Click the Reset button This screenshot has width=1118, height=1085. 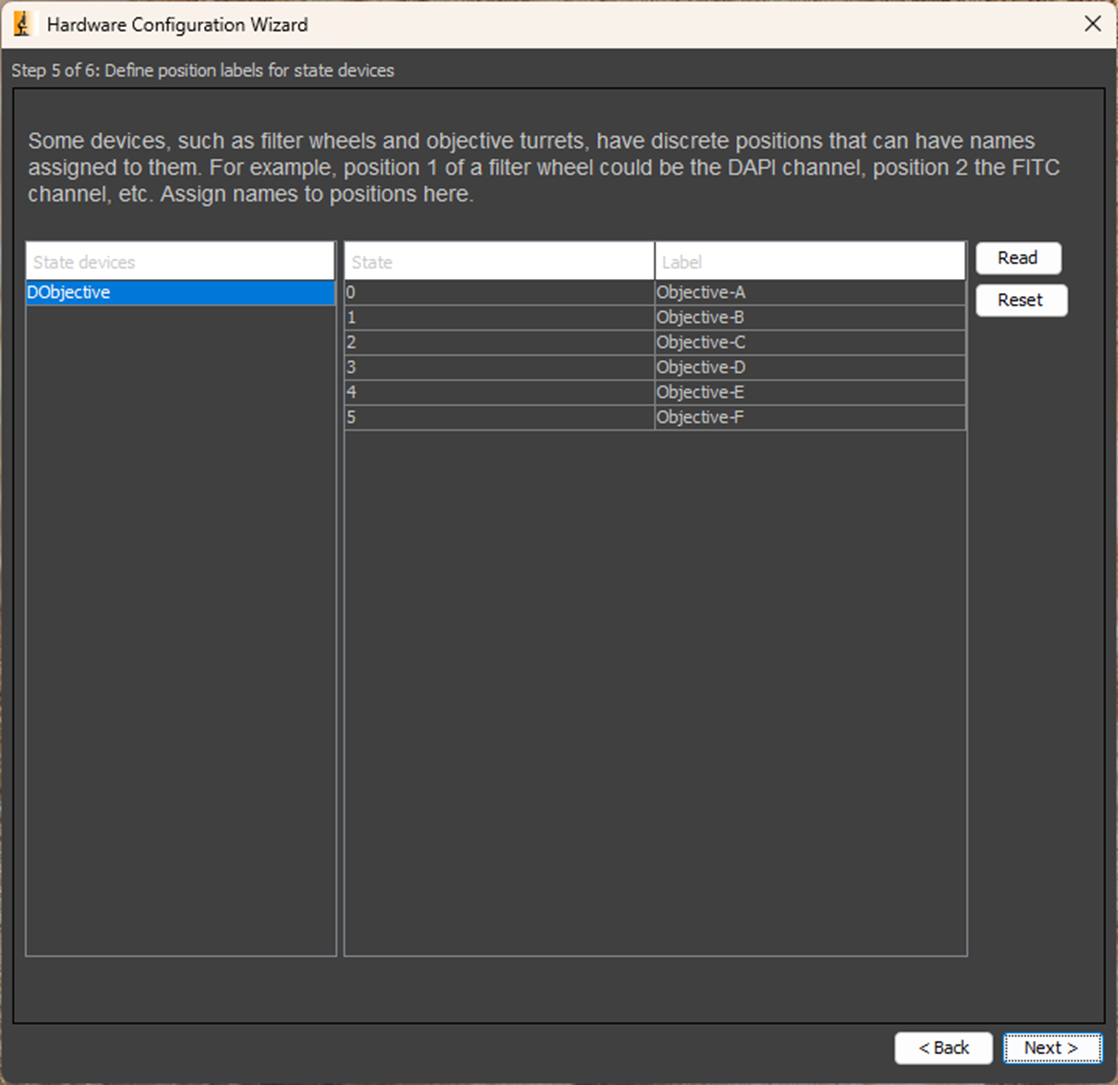[x=1020, y=300]
